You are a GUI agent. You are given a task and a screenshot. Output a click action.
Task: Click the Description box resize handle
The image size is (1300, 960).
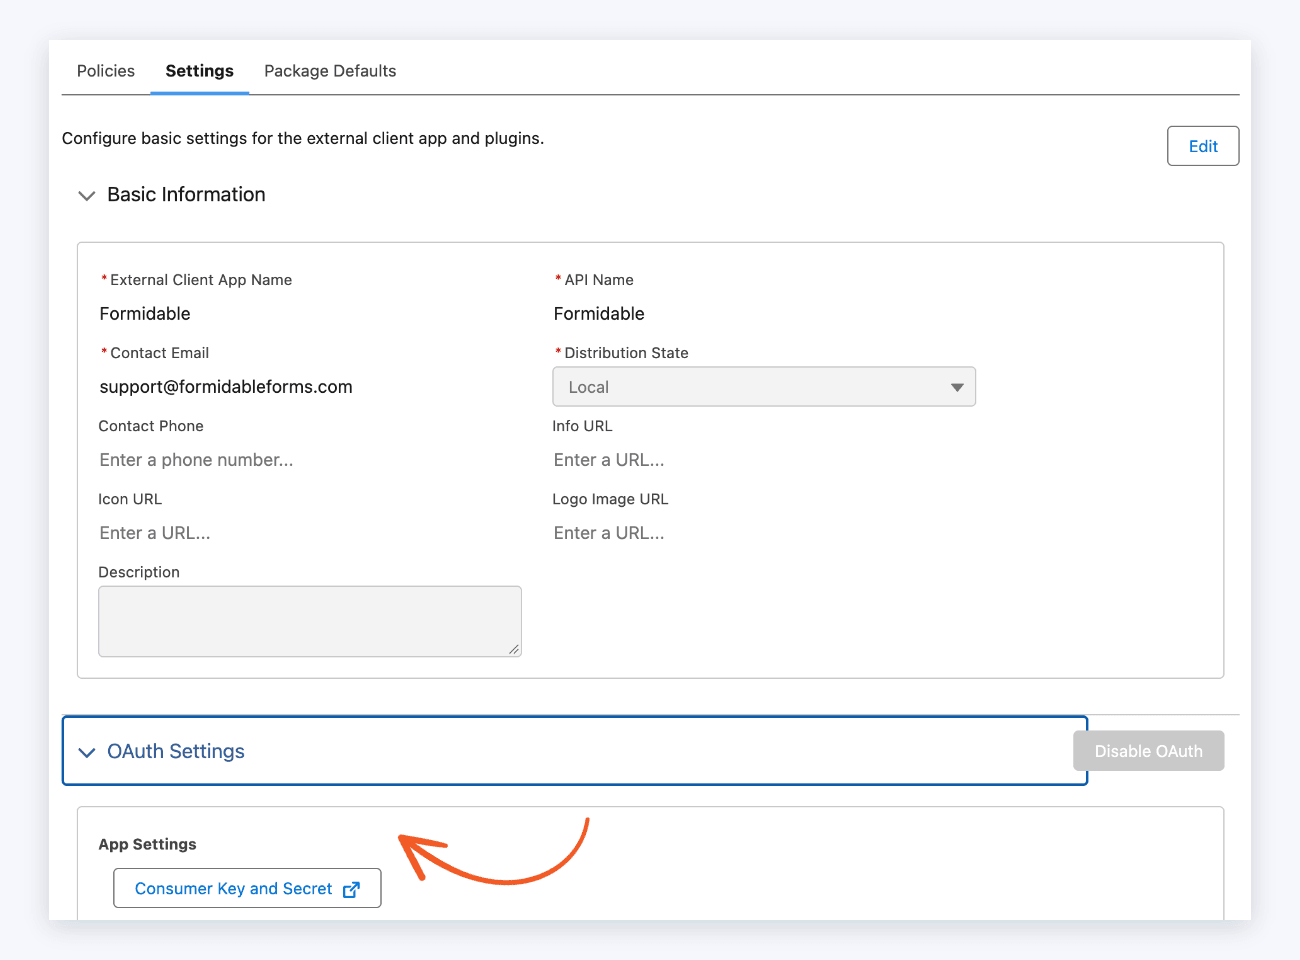click(x=514, y=650)
